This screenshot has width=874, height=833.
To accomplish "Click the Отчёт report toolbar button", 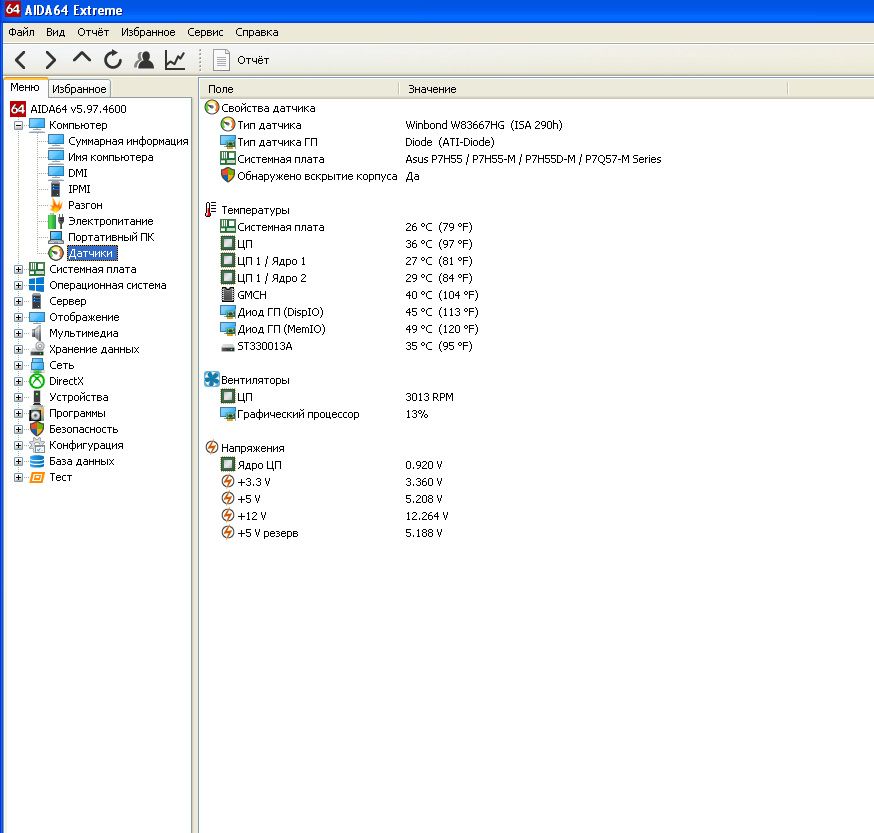I will pyautogui.click(x=241, y=60).
